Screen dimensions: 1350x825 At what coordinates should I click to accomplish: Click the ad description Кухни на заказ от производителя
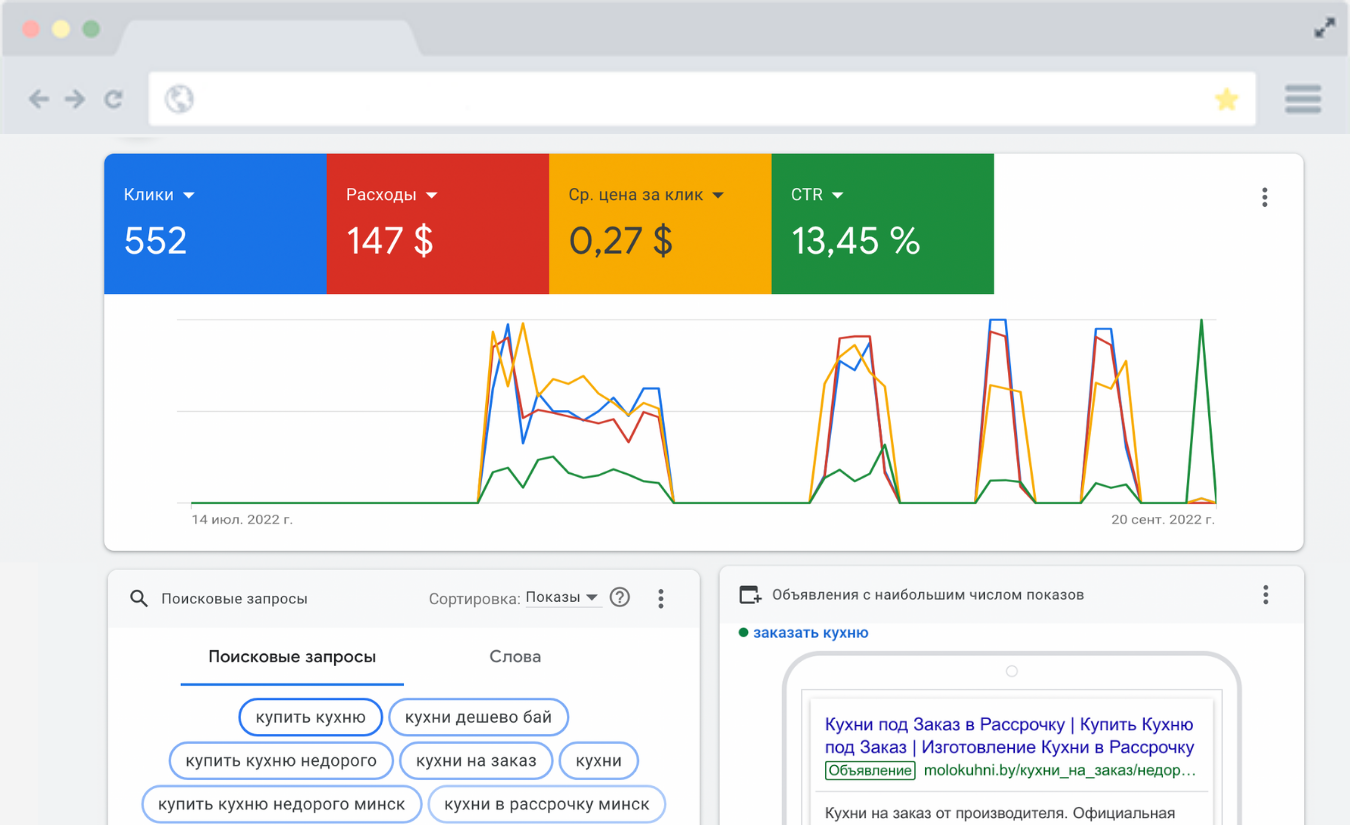(1000, 813)
